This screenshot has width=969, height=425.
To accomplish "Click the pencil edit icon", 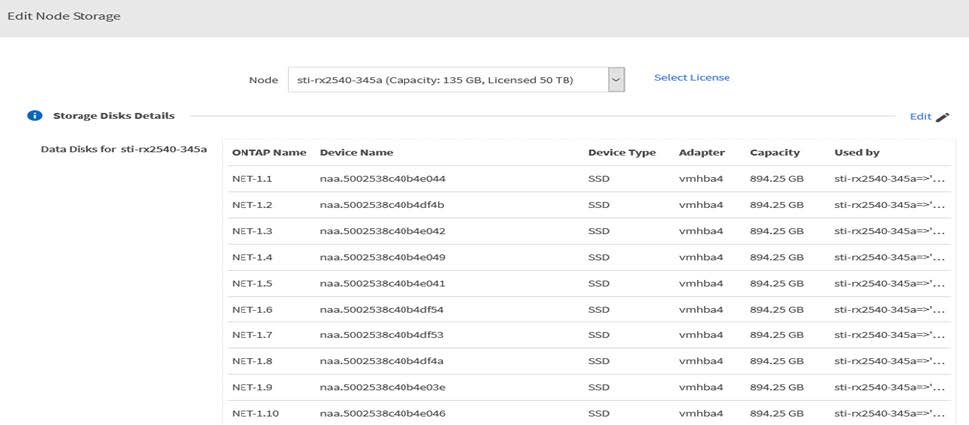I will pos(942,117).
